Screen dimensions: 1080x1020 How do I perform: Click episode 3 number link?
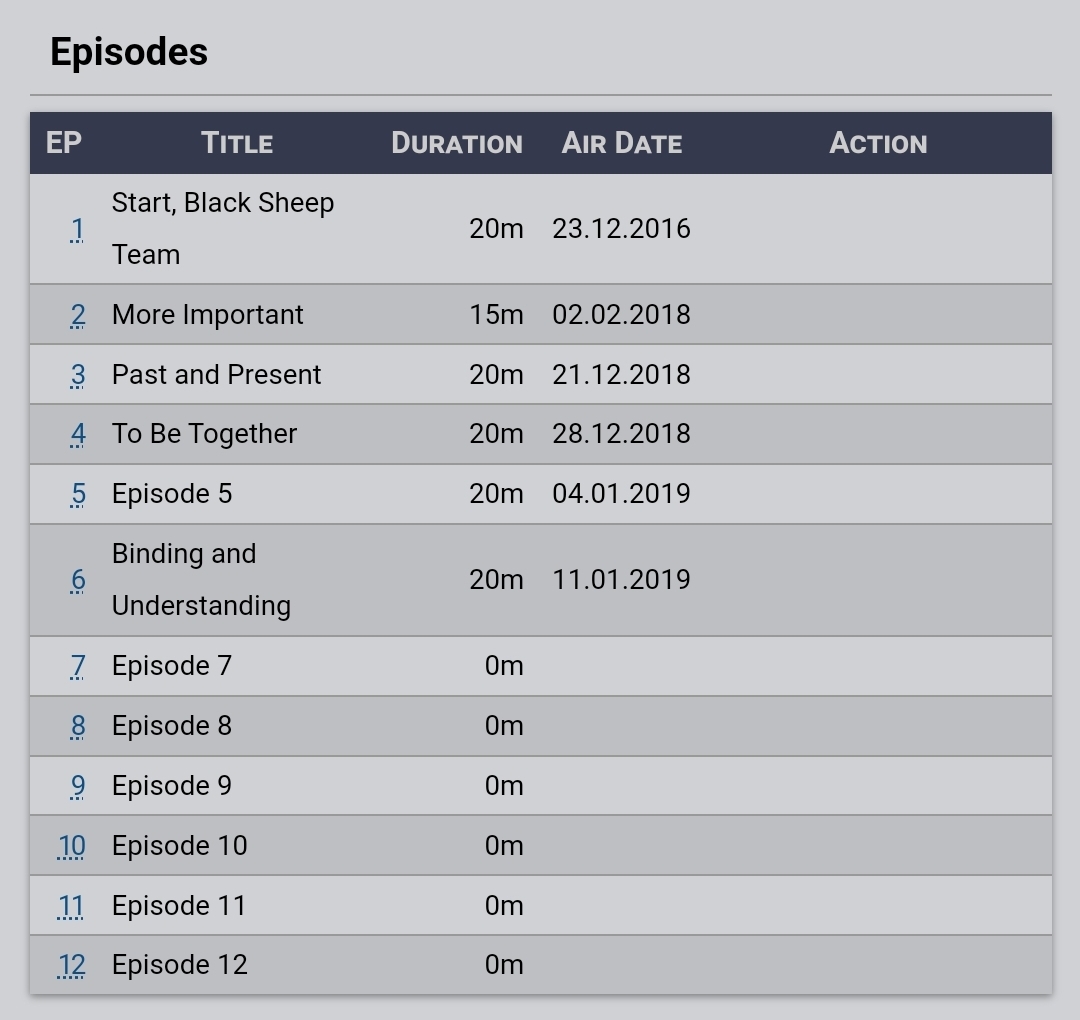tap(77, 375)
